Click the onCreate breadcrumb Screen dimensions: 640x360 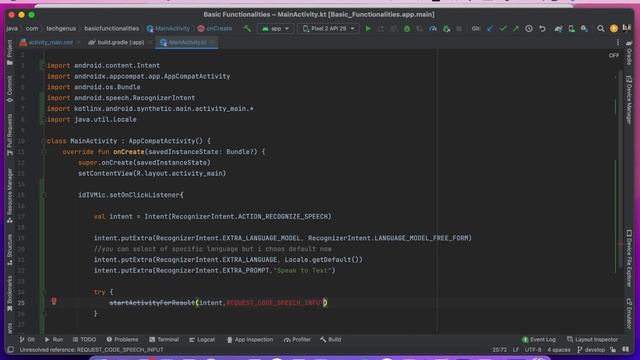point(215,29)
